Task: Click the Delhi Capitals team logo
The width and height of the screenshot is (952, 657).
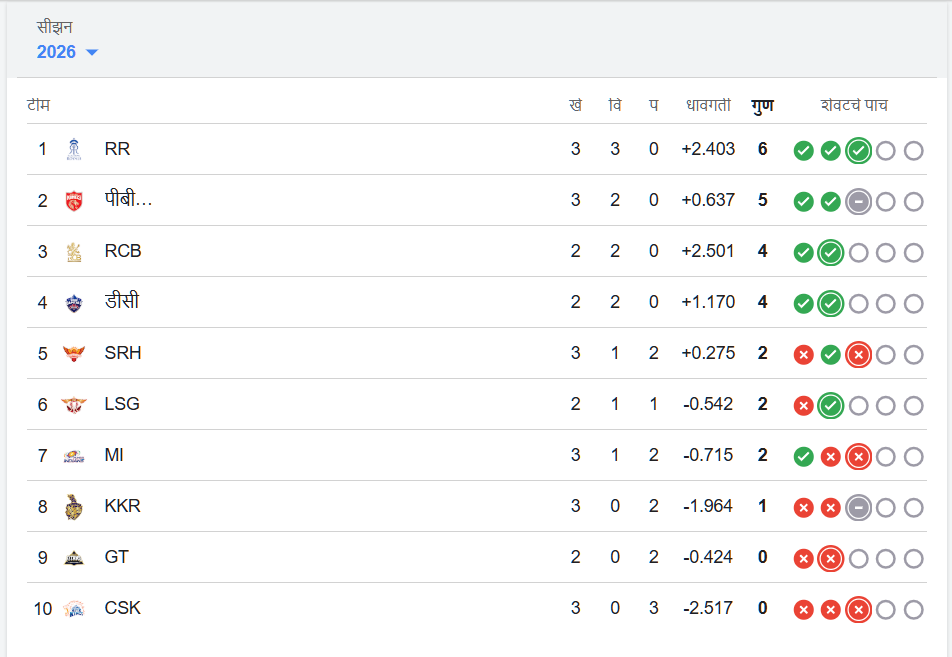Action: click(73, 303)
